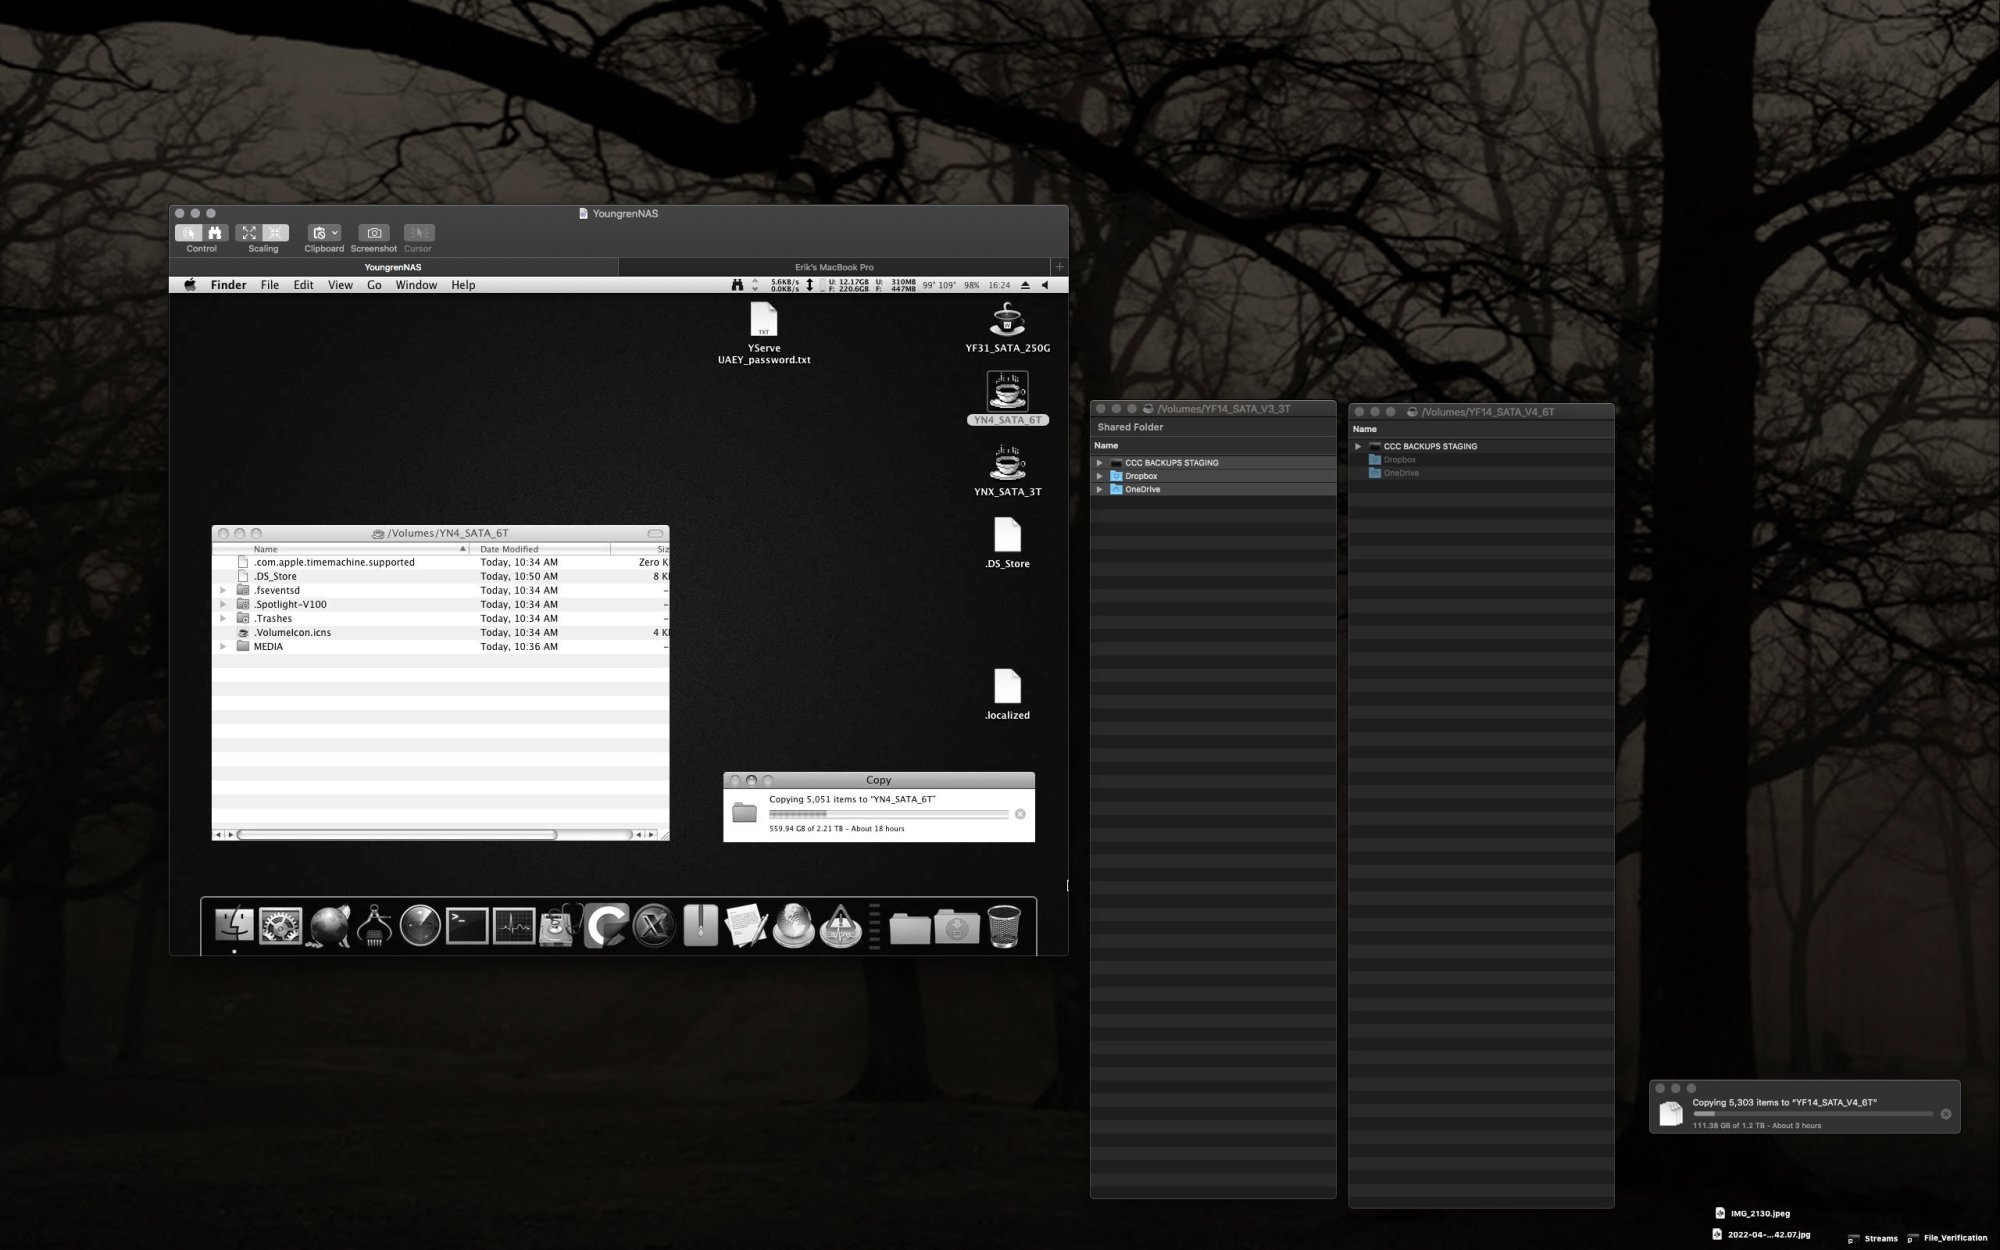Open Activity Monitor in remote dock
This screenshot has width=2000, height=1250.
point(514,926)
